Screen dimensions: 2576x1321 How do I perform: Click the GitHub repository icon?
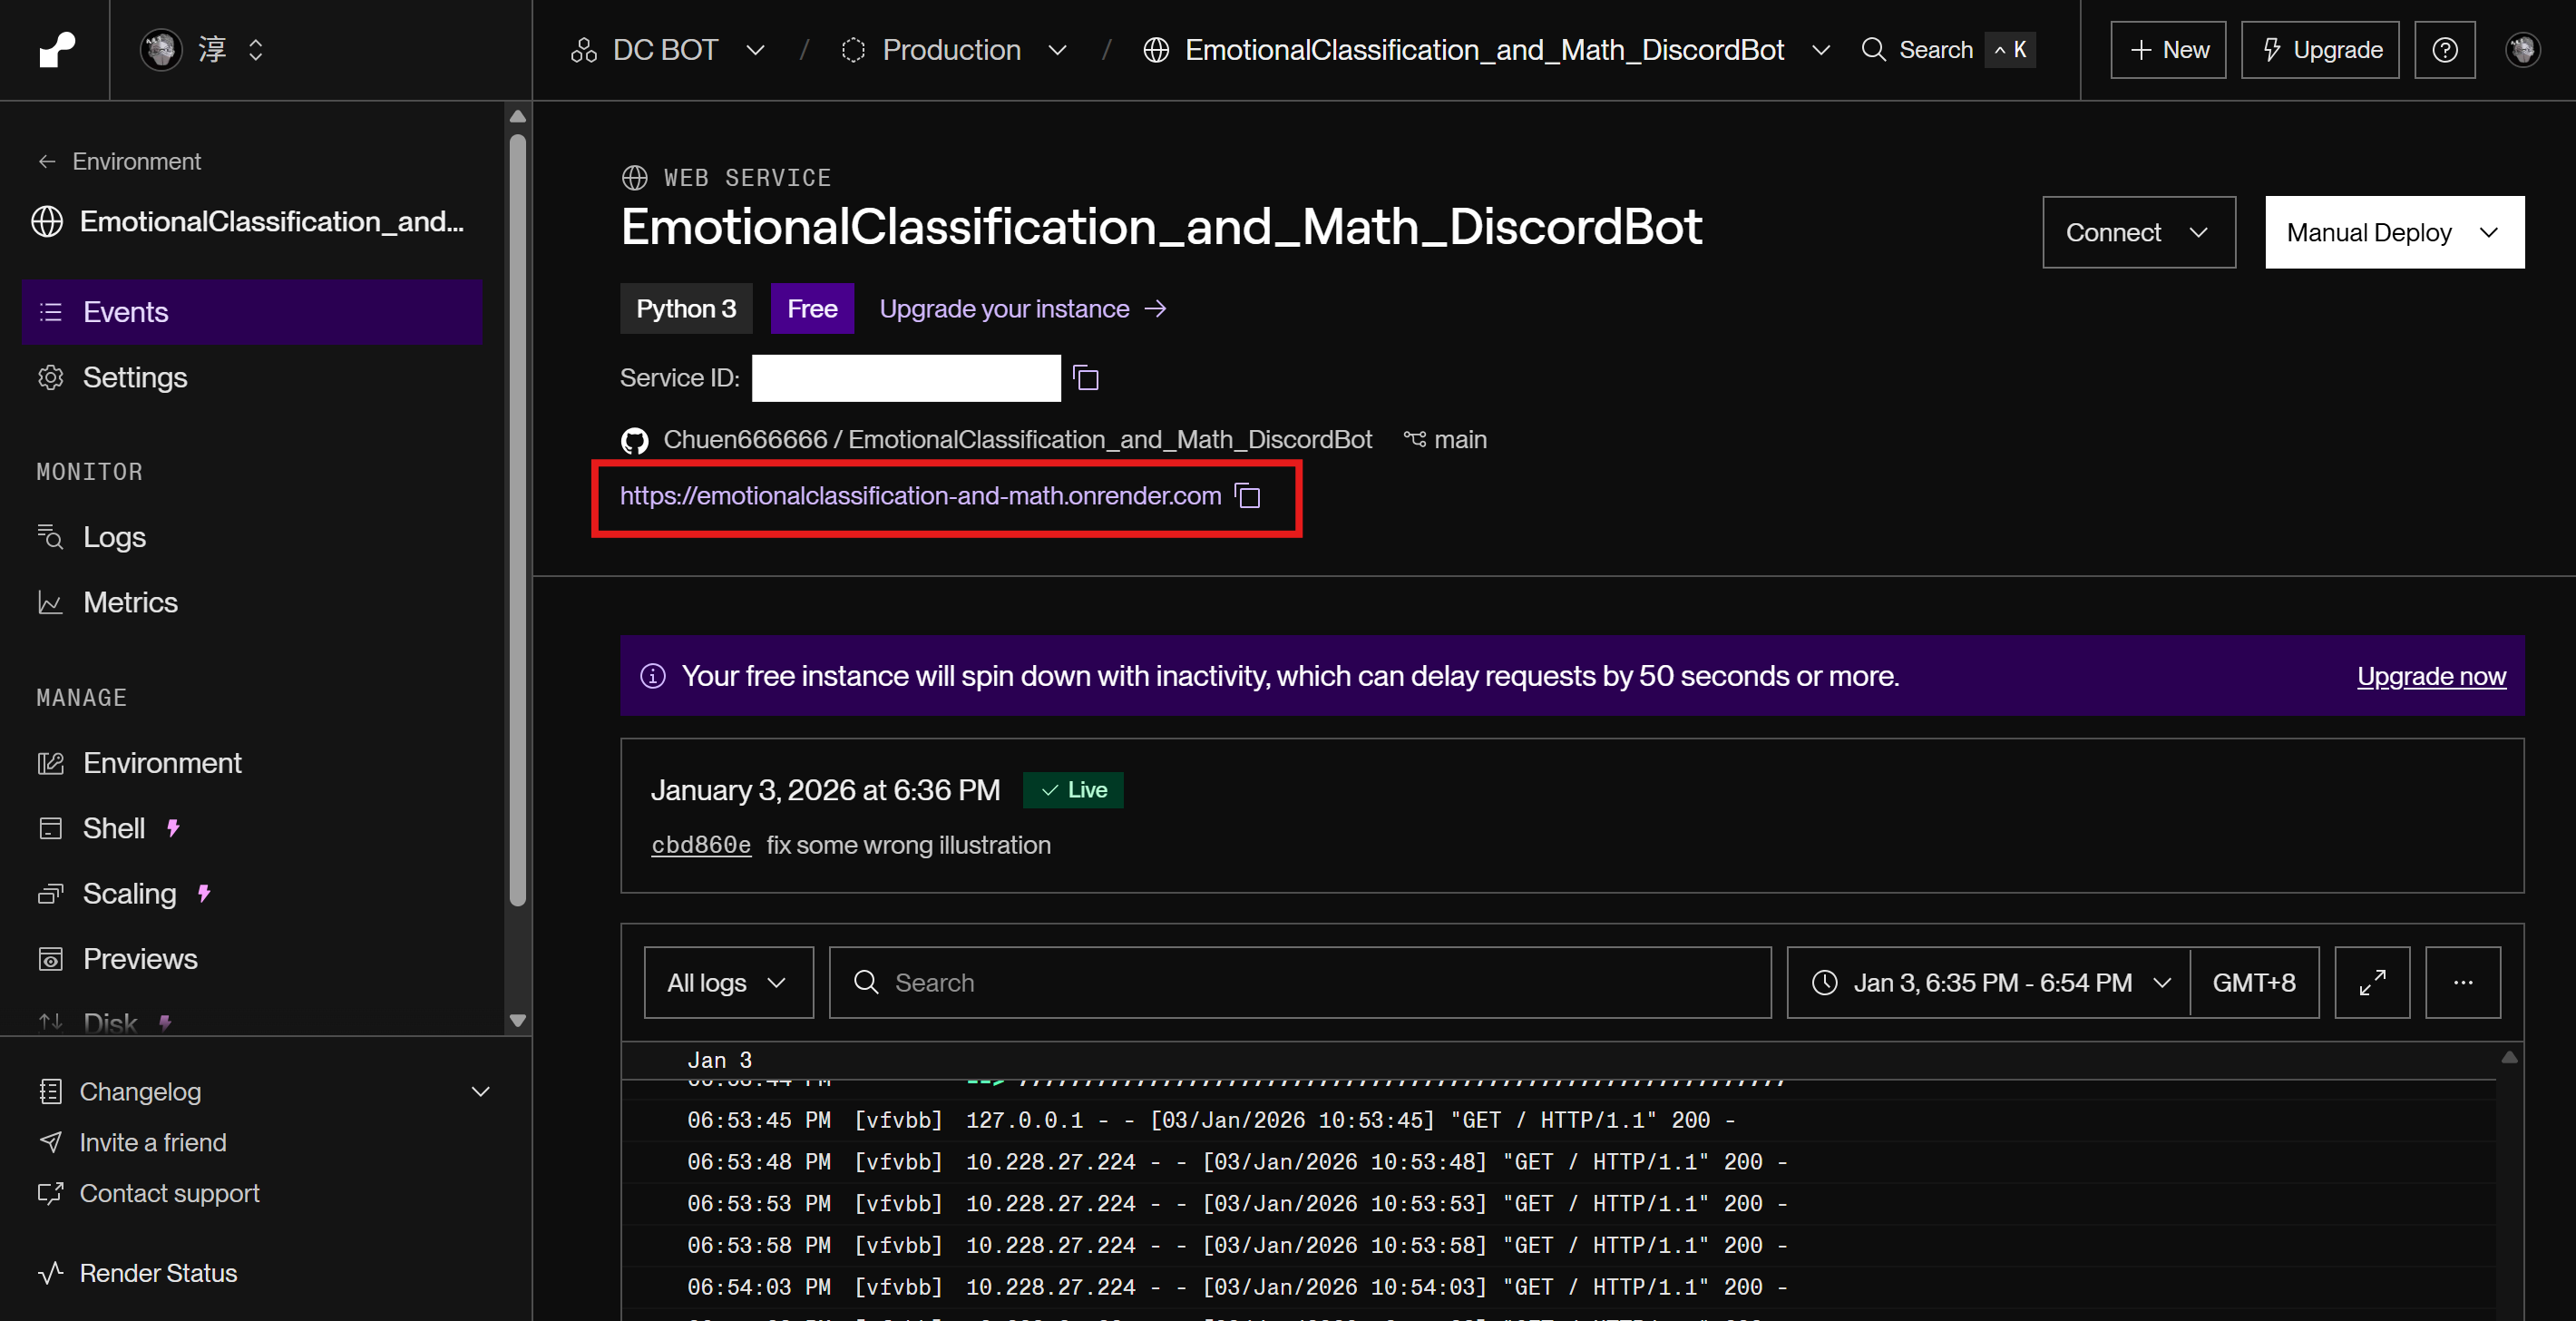pos(634,440)
